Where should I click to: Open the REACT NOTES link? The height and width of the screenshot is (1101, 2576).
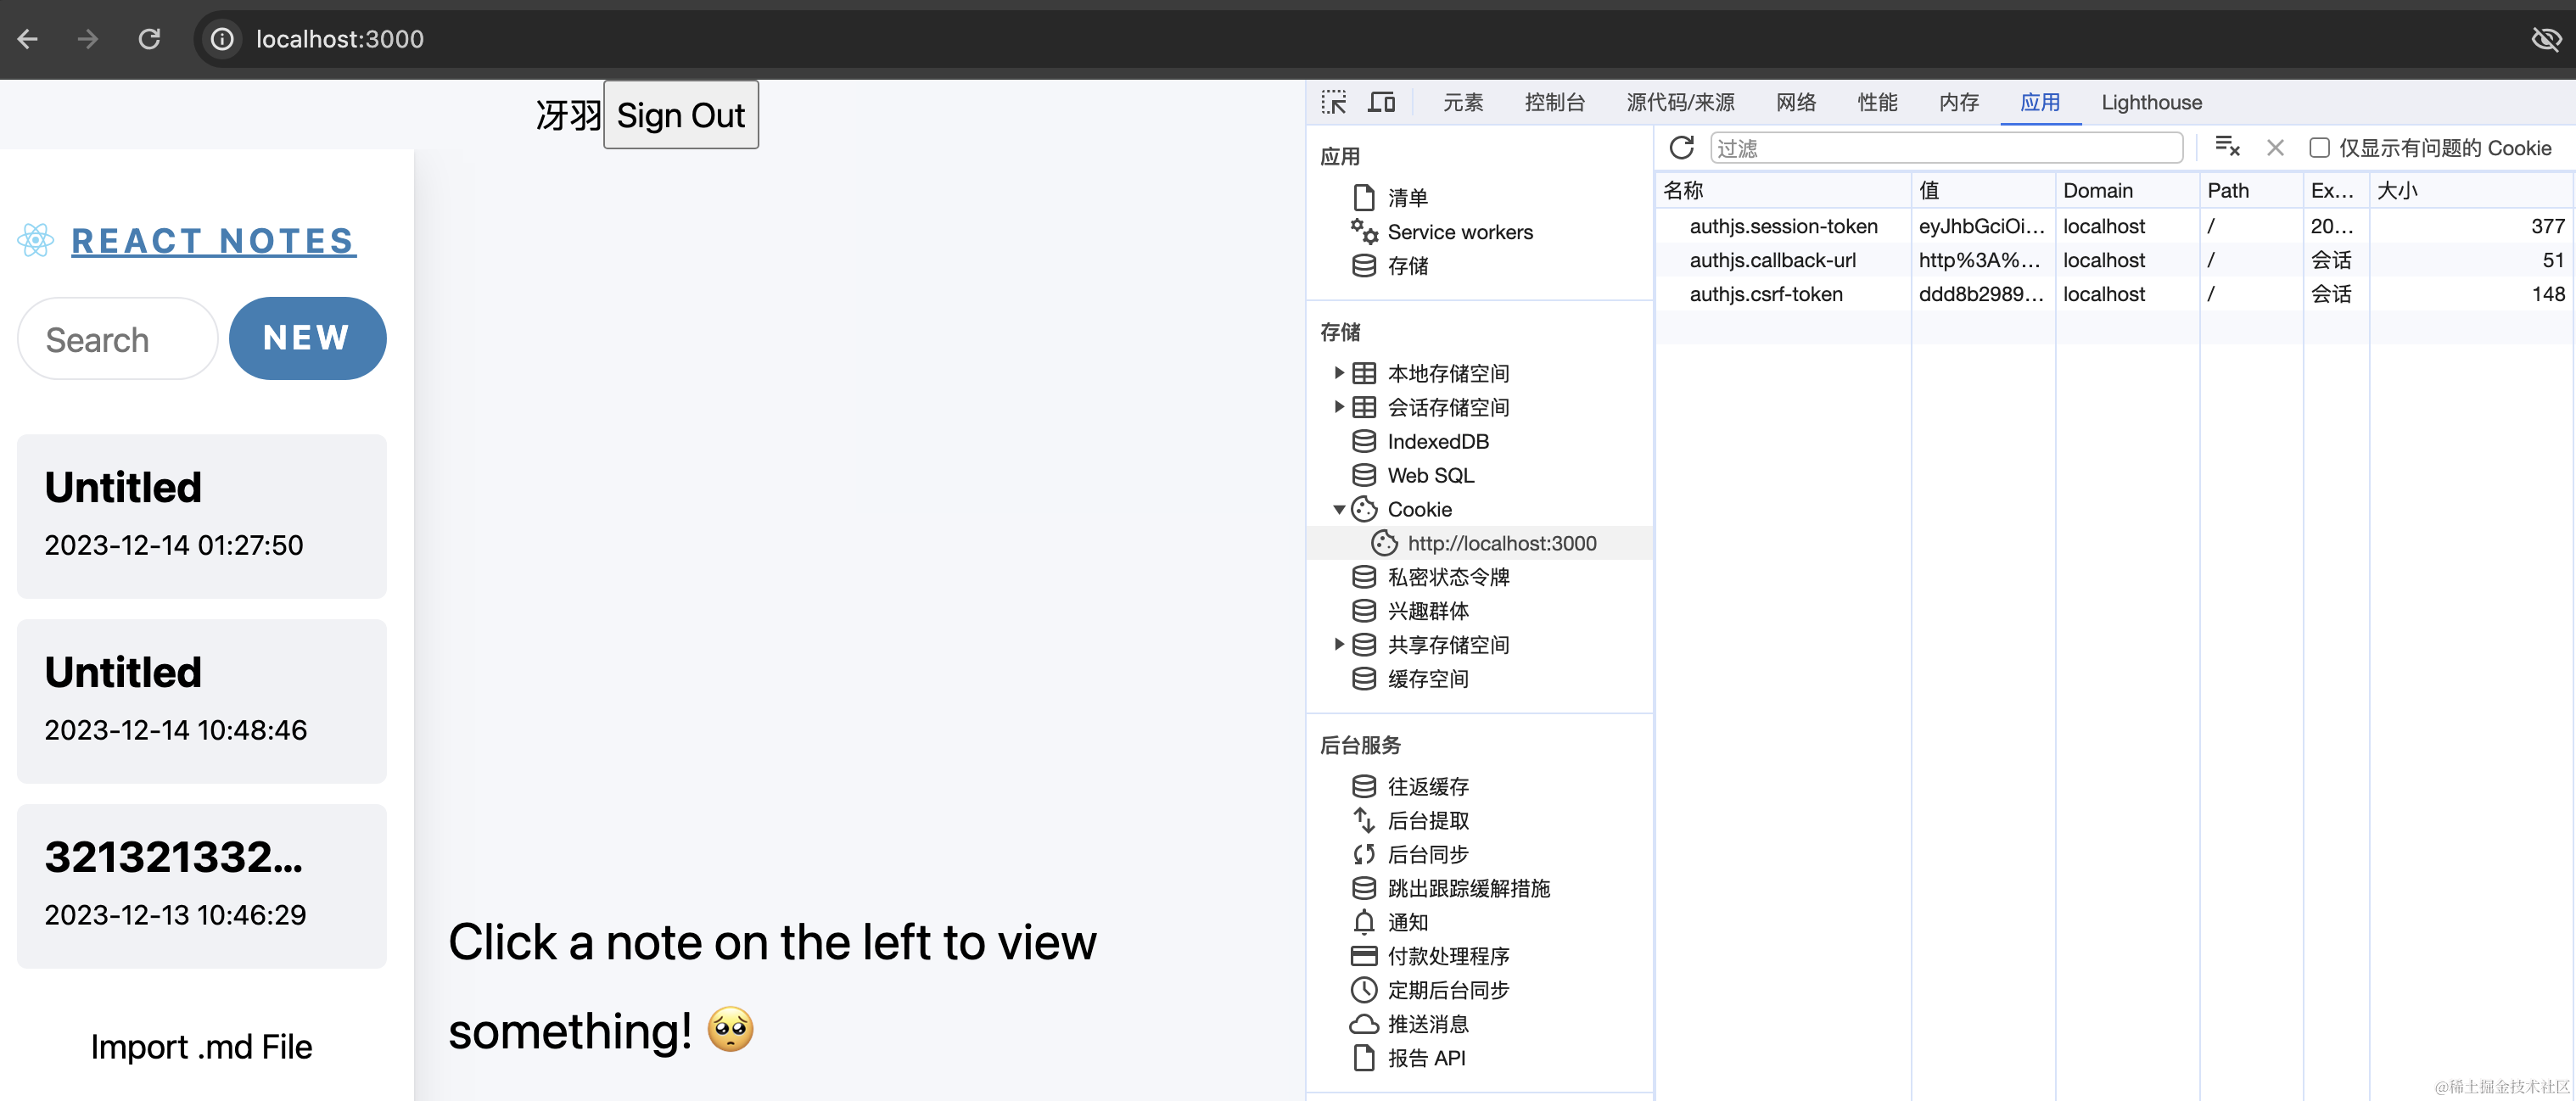(213, 241)
